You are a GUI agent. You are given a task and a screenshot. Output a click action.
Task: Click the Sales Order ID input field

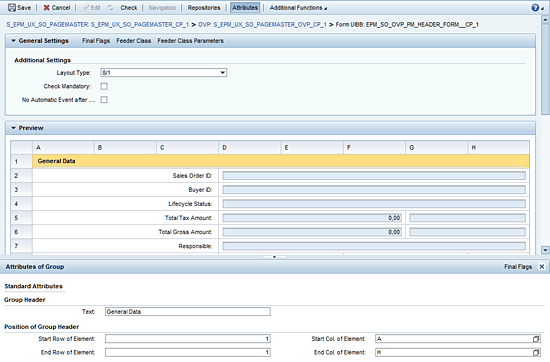coord(374,176)
